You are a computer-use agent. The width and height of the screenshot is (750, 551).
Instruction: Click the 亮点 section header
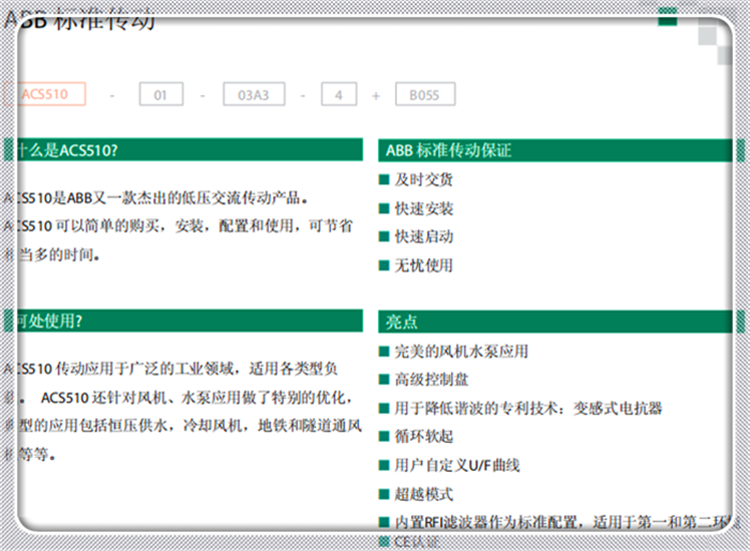561,321
